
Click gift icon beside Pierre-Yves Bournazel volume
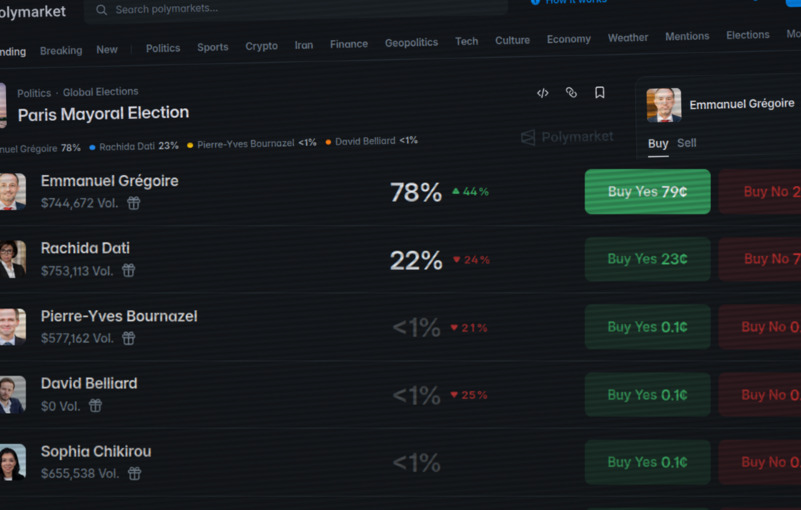(x=128, y=338)
